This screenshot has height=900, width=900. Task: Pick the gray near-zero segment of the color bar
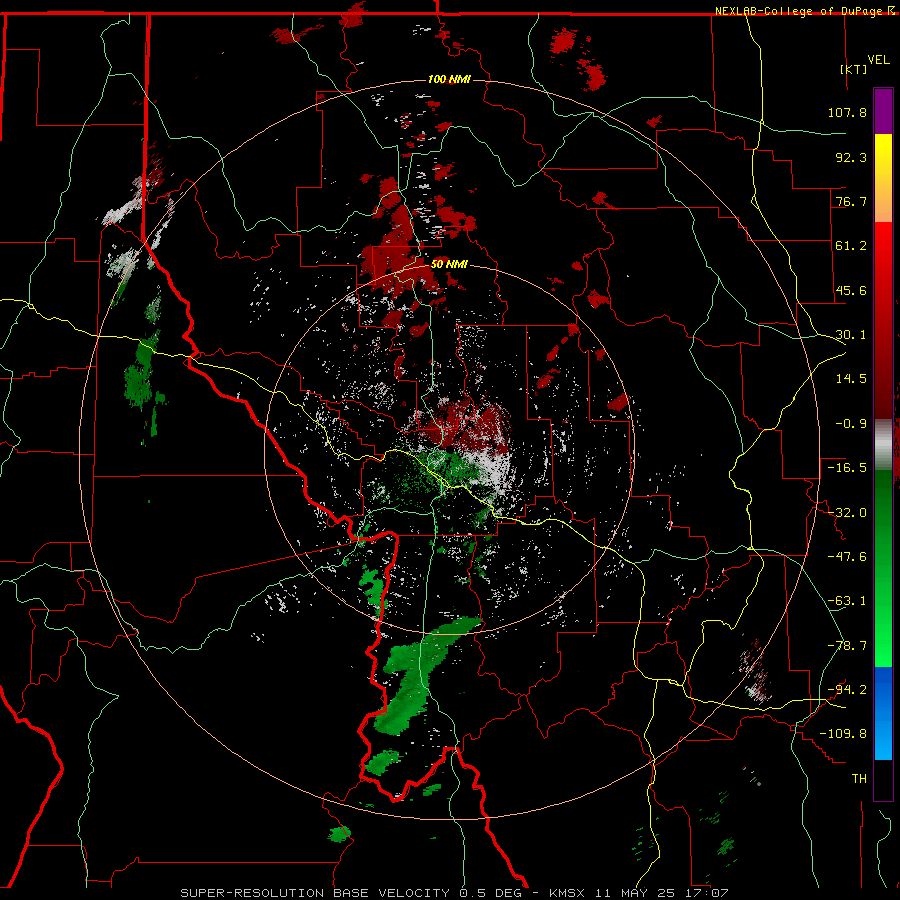coord(883,445)
